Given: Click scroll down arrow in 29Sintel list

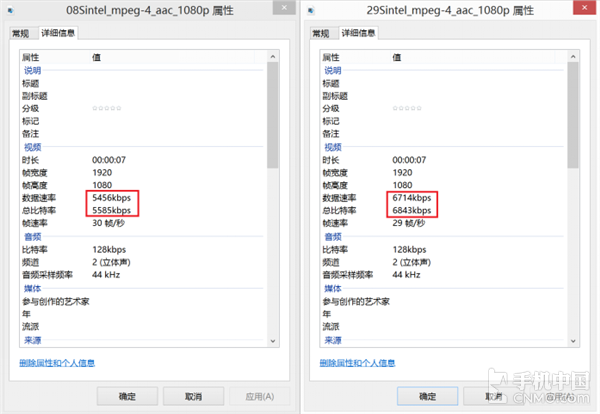Looking at the screenshot, I should 573,341.
